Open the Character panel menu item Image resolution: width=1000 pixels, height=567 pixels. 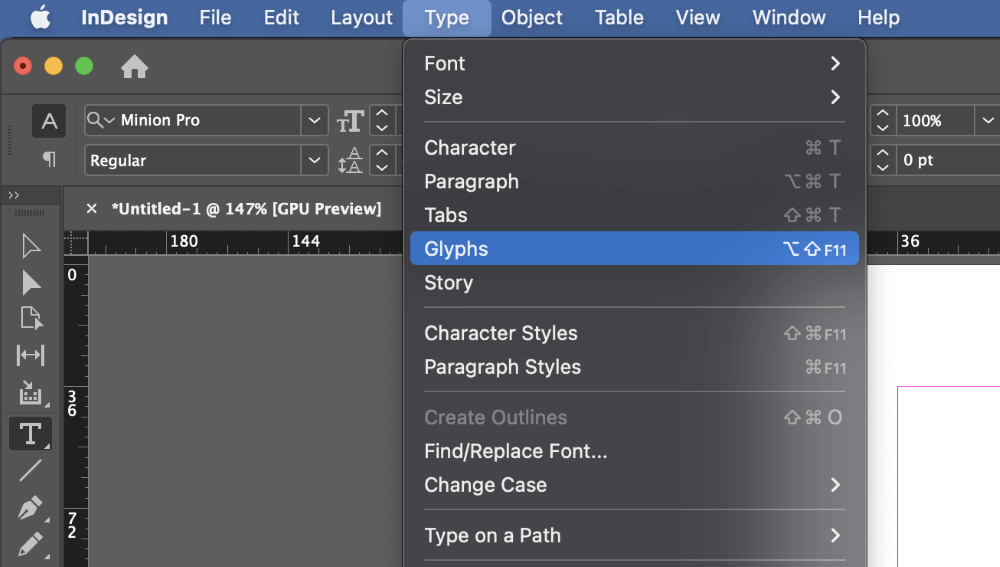click(x=635, y=147)
